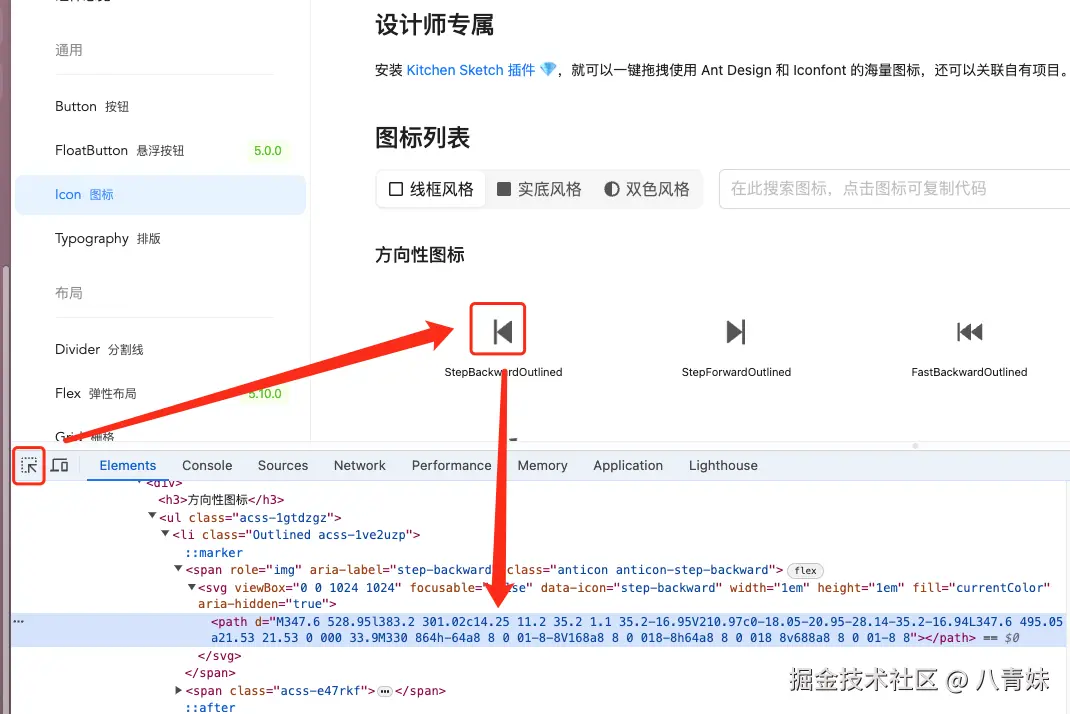1070x714 pixels.
Task: Select the 线框风格 outlined style option
Action: click(x=431, y=189)
